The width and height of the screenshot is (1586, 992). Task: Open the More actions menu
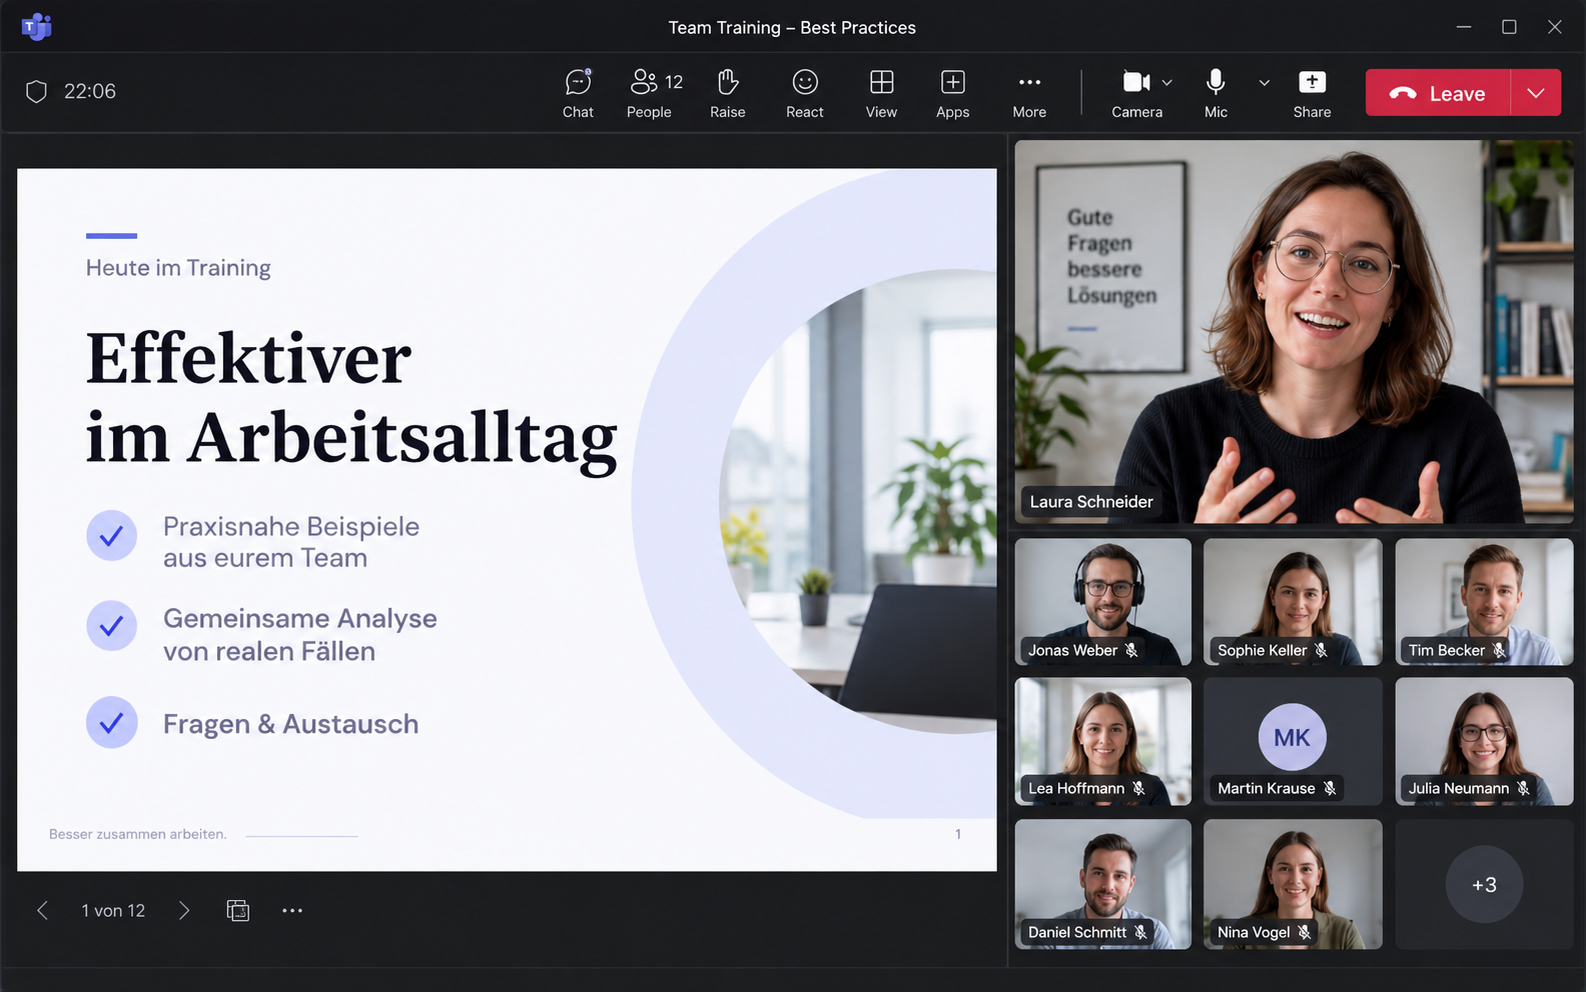[1029, 93]
